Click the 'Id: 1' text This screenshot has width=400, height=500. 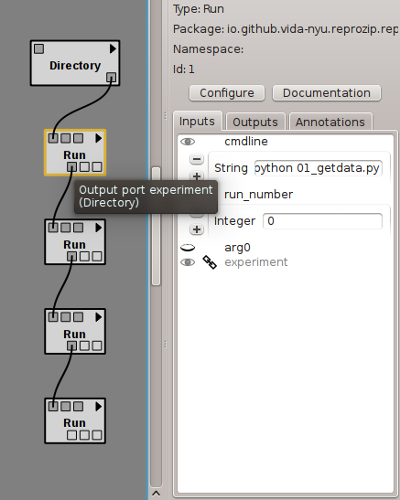184,69
